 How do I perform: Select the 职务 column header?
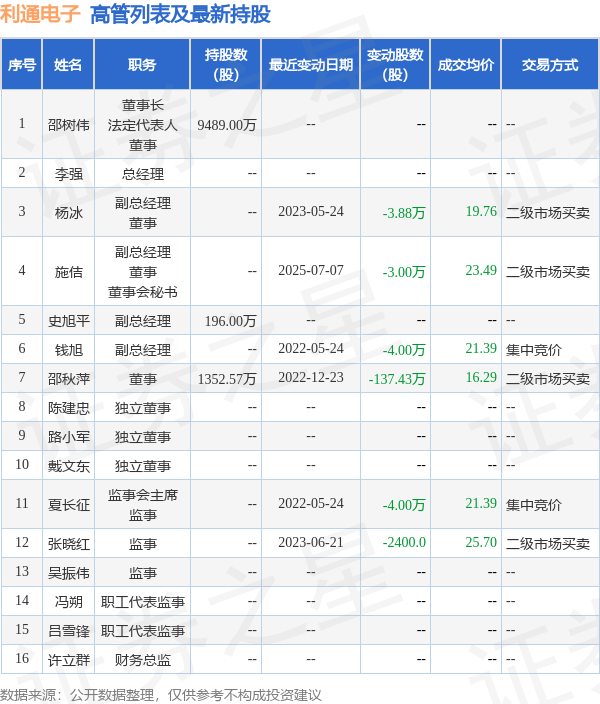pos(142,65)
